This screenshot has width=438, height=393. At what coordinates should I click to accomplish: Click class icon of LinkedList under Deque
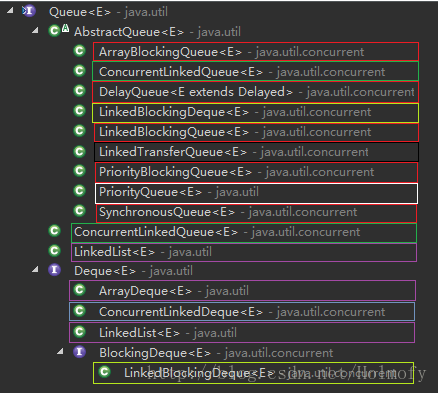tap(79, 332)
